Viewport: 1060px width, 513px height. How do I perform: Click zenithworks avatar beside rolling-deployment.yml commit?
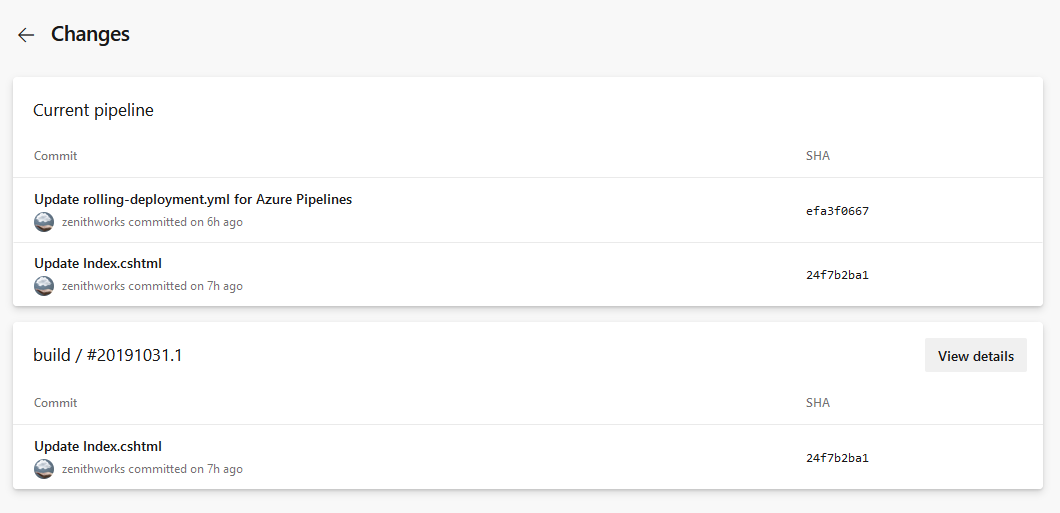44,222
